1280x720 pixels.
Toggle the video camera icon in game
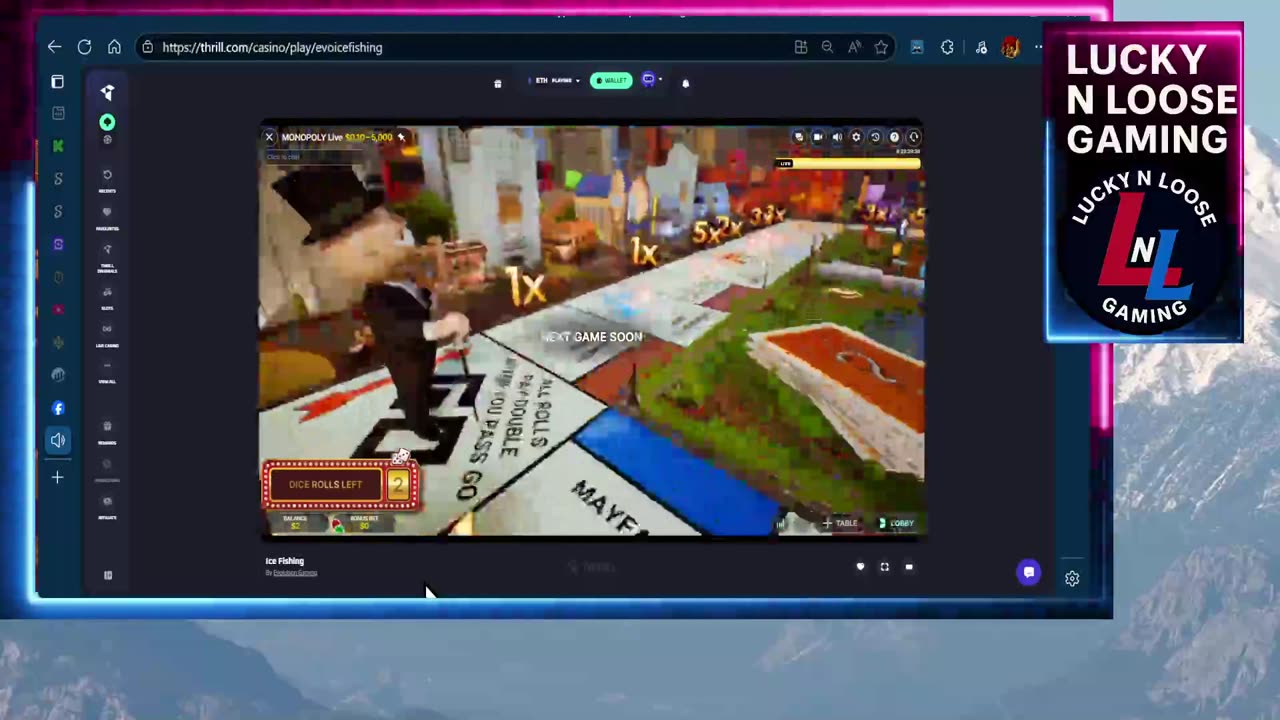point(818,137)
